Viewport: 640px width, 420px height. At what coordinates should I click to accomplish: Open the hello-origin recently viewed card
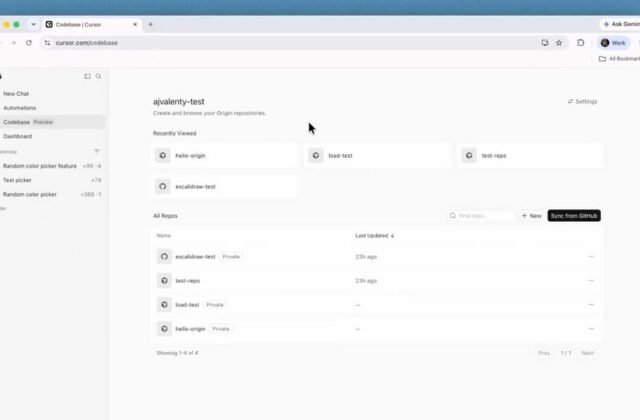[x=224, y=156]
